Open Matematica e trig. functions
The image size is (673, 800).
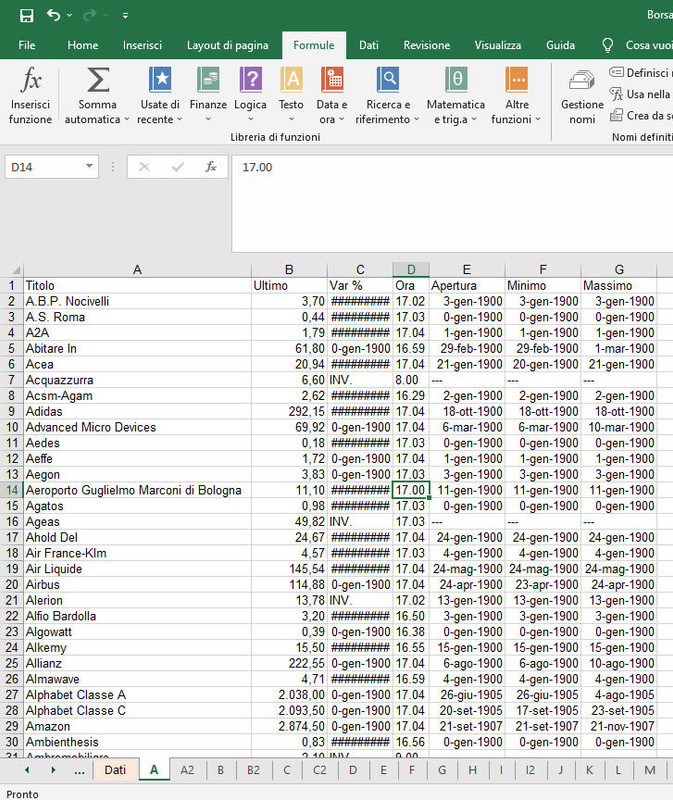point(456,96)
